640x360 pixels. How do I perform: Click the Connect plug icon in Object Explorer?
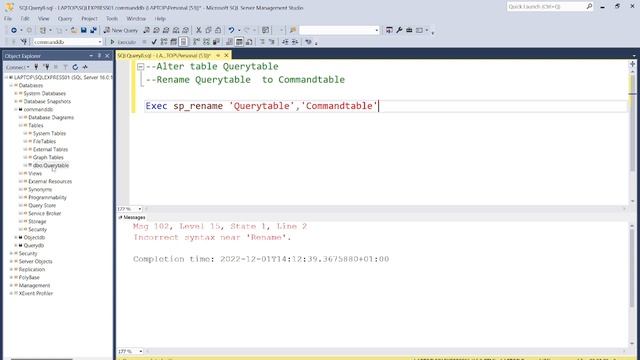tap(36, 67)
